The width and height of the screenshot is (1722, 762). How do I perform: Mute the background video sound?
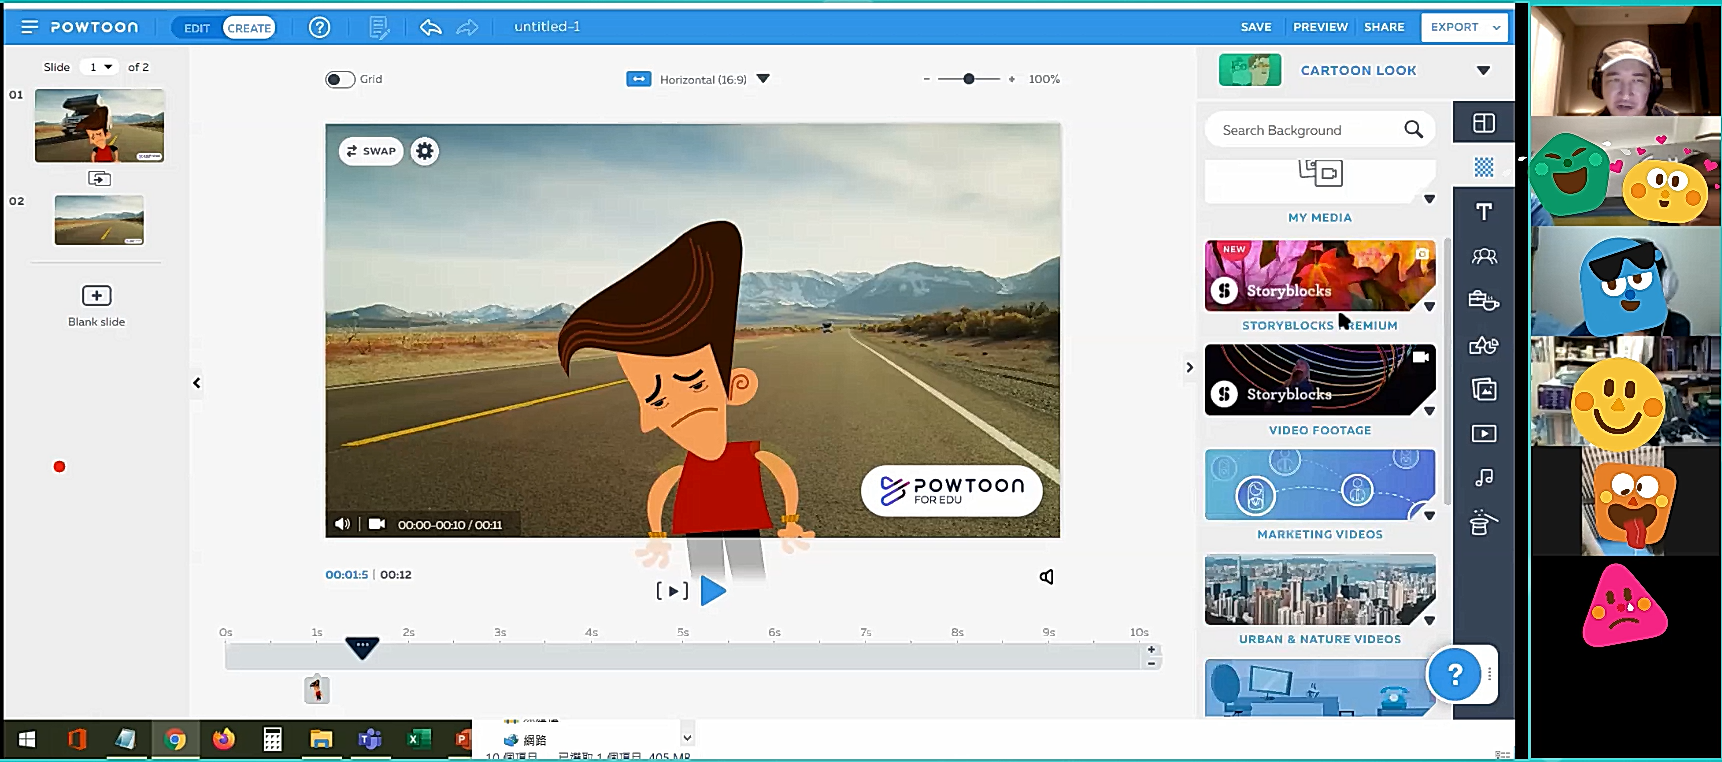pos(342,524)
